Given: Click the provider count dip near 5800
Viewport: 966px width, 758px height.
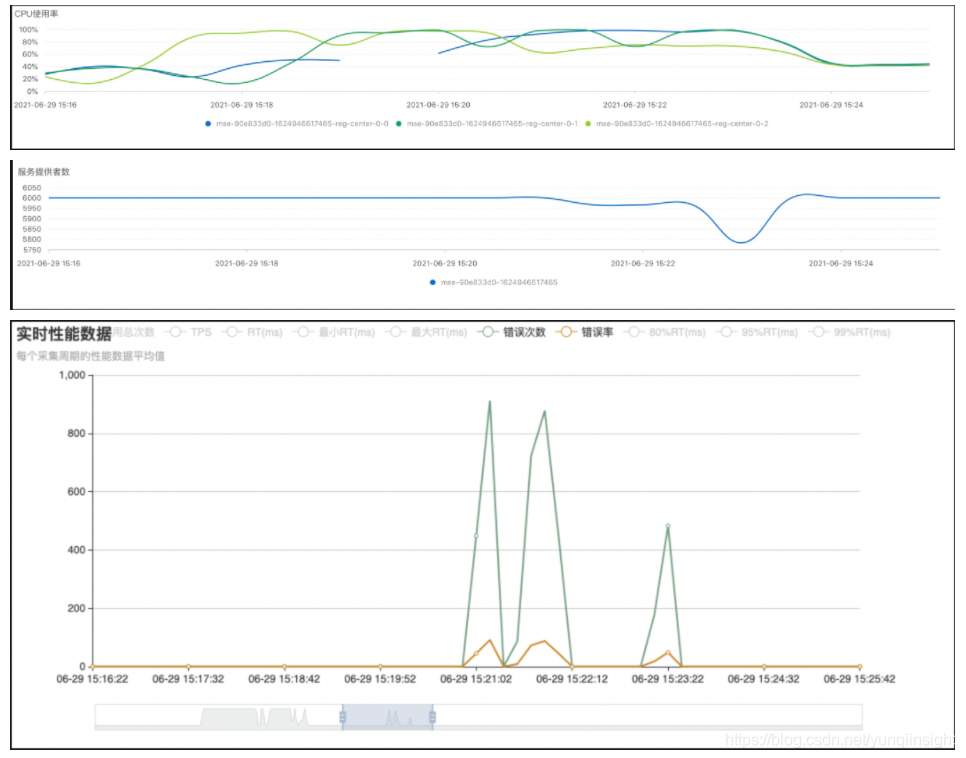Looking at the screenshot, I should (741, 242).
